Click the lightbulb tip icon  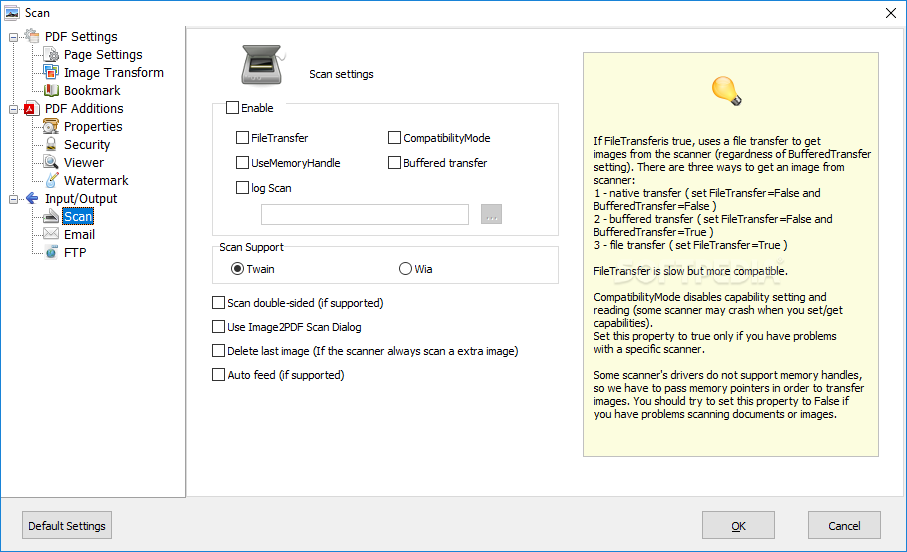coord(727,91)
